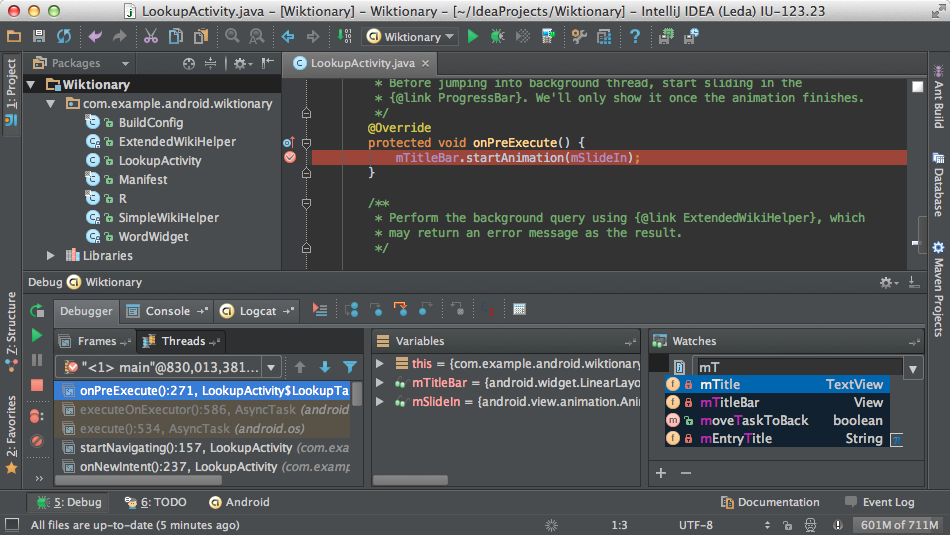Screen dimensions: 950x535
Task: Click the Save All toolbar icon
Action: pos(39,36)
